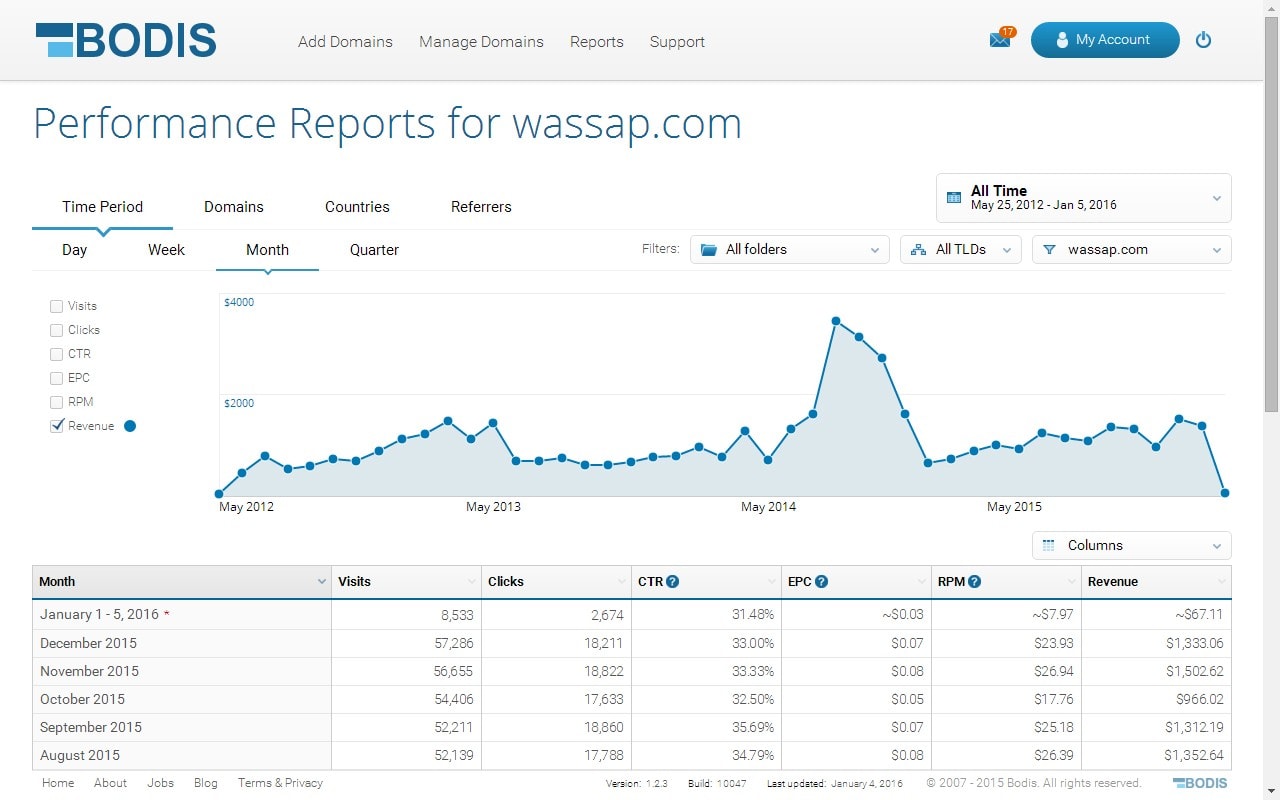Toggle the Clicks checkbox on
Screen dimensions: 1280x800
(x=57, y=330)
